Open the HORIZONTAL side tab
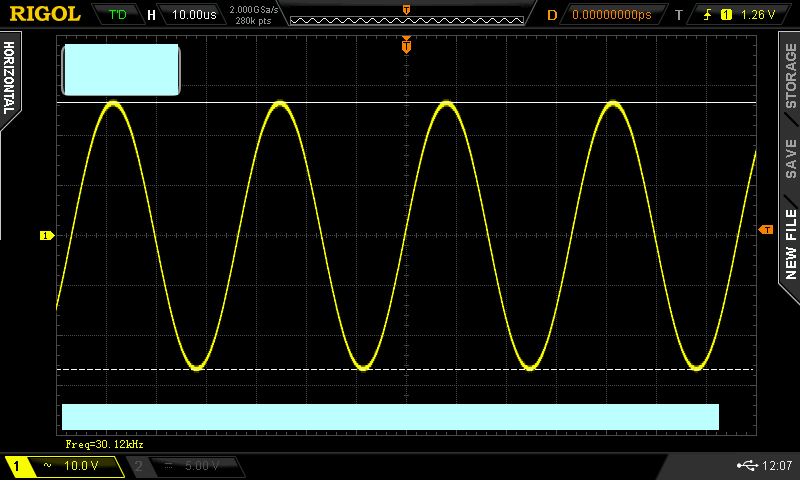 pyautogui.click(x=9, y=78)
